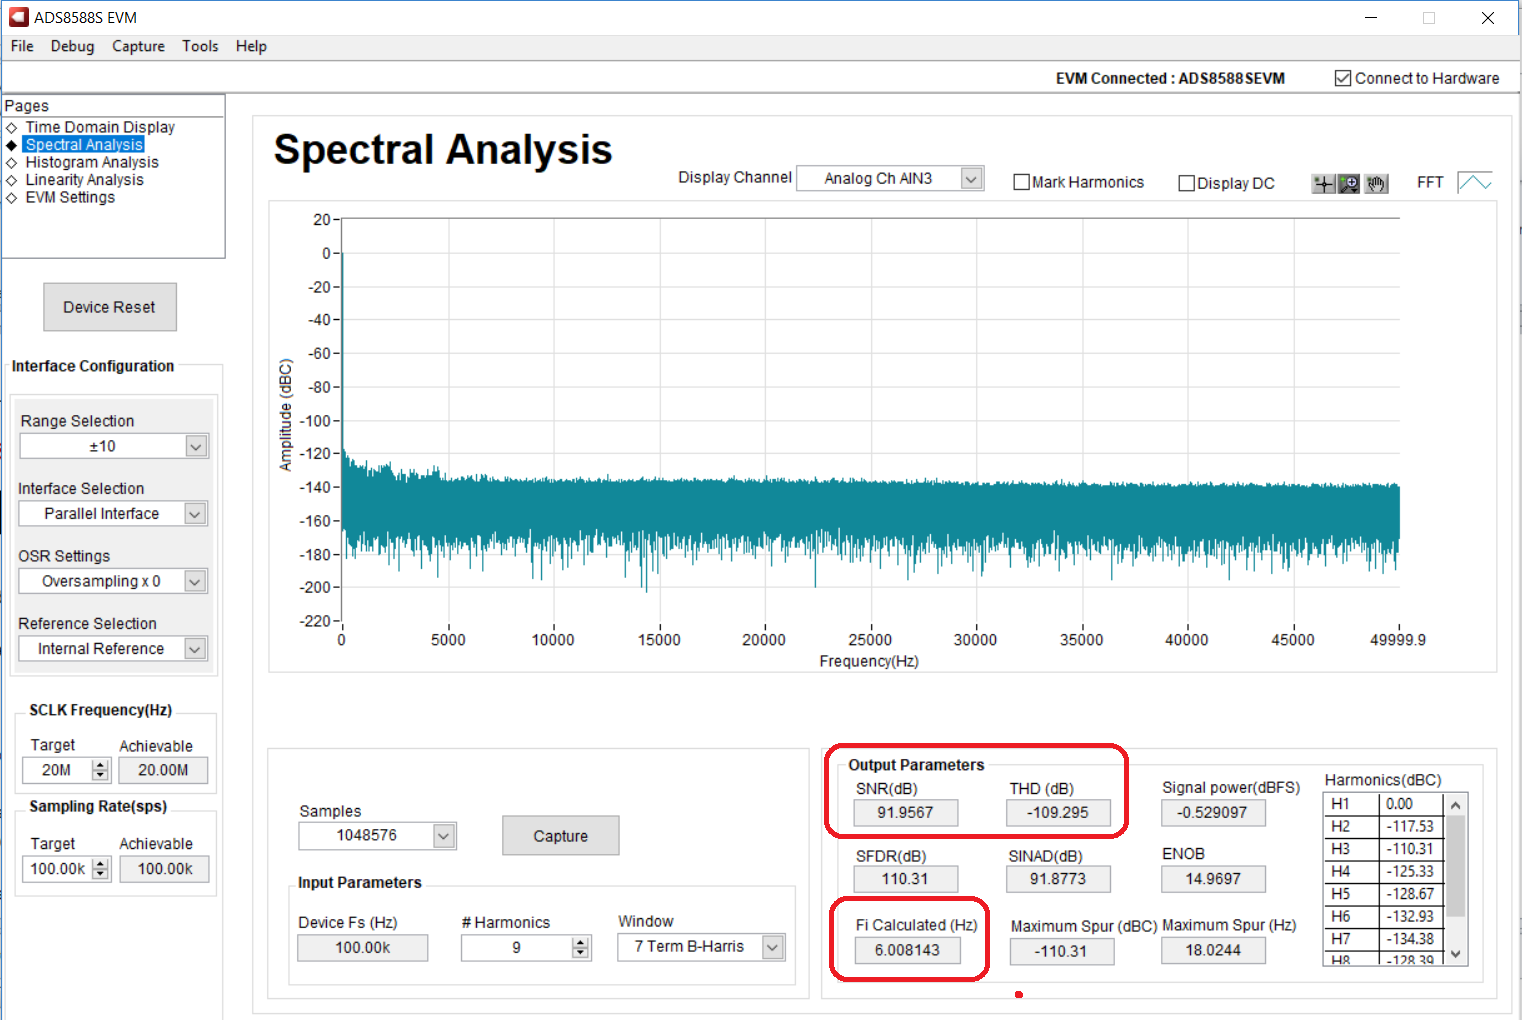This screenshot has width=1522, height=1020.
Task: Click the SCLK Achievable value 20.00M
Action: (163, 770)
